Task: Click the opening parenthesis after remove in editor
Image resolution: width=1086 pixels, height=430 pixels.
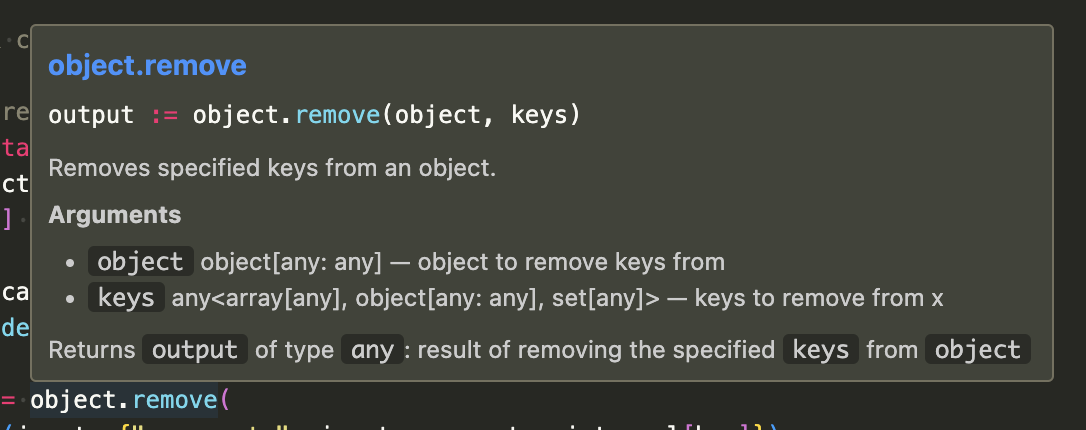Action: click(225, 400)
